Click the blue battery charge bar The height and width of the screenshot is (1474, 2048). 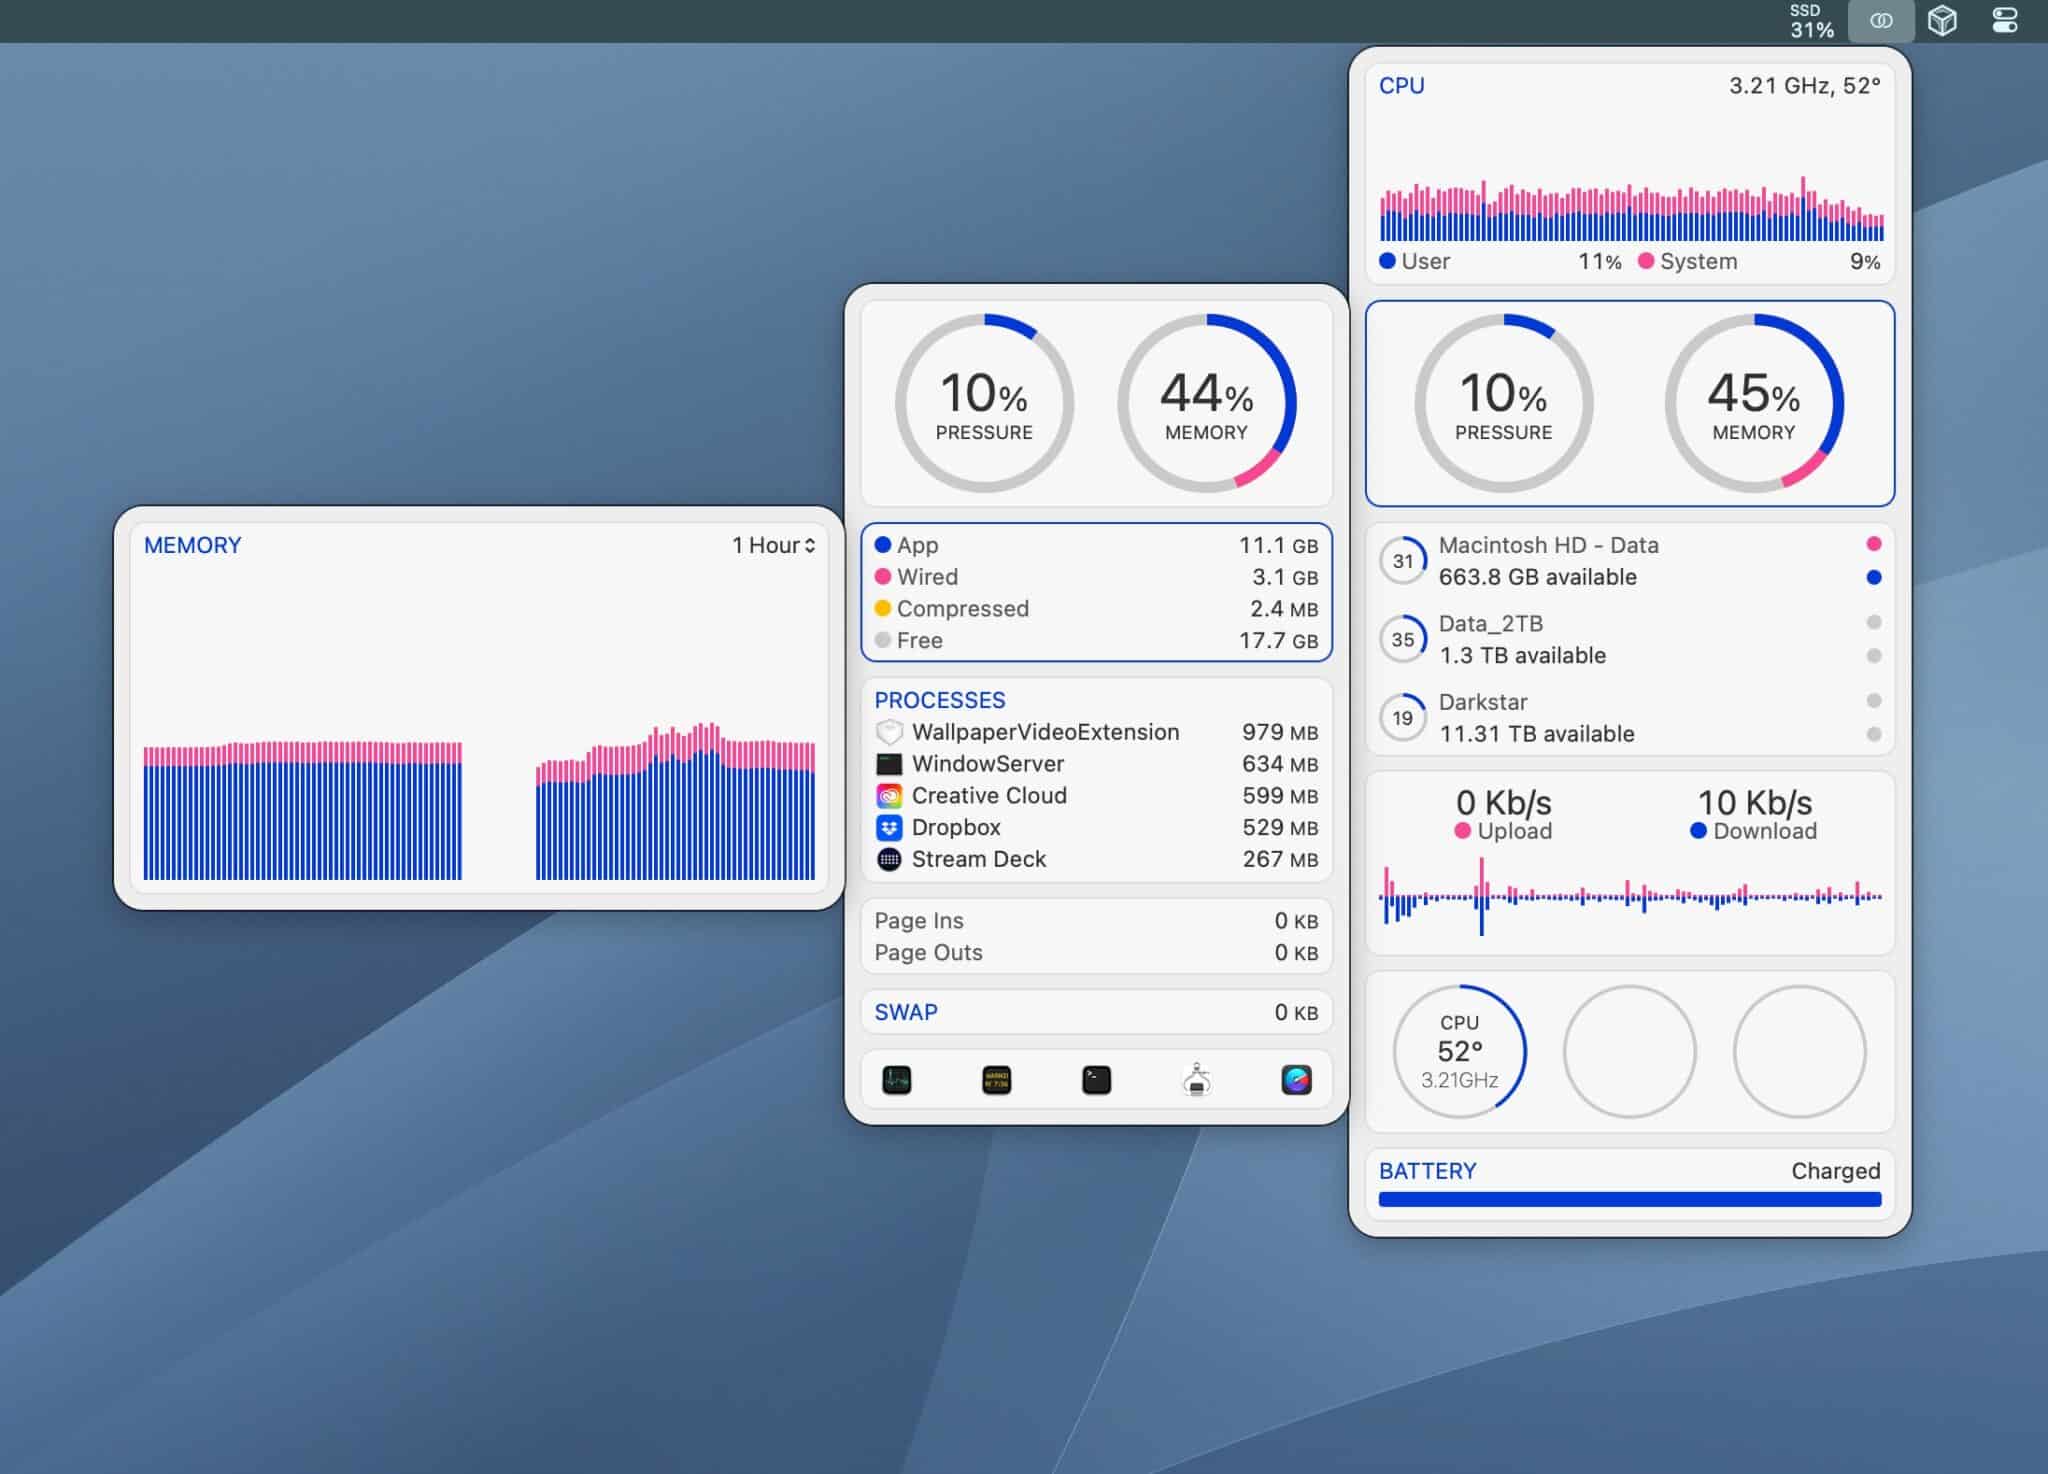pyautogui.click(x=1629, y=1197)
